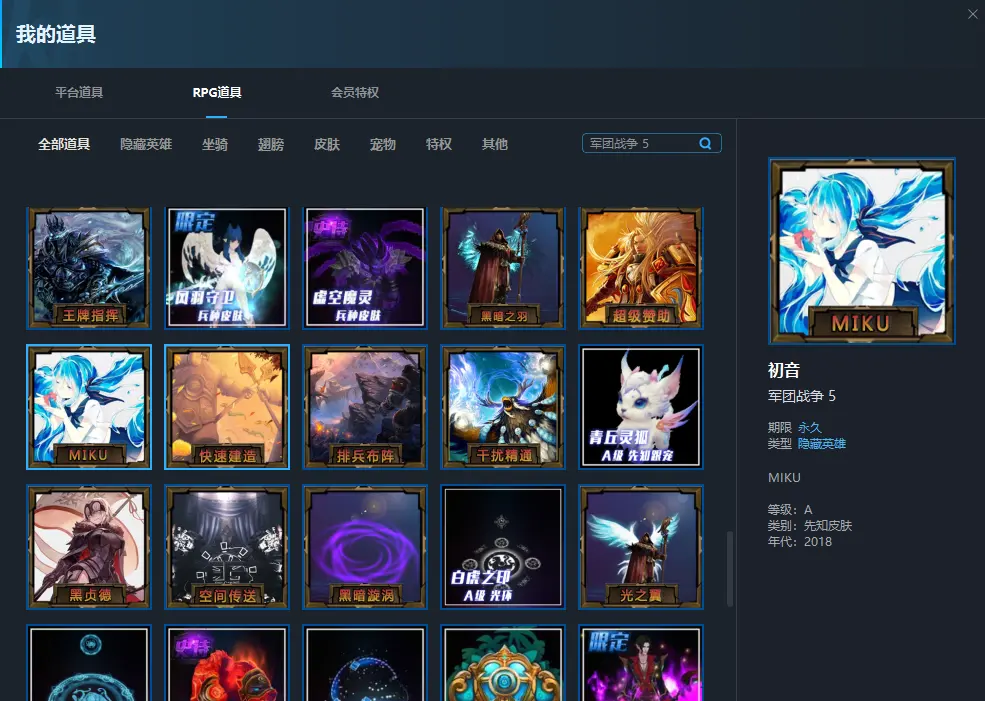Viewport: 985px width, 701px height.
Task: Select the 虚空魔灵 skin item
Action: 365,267
